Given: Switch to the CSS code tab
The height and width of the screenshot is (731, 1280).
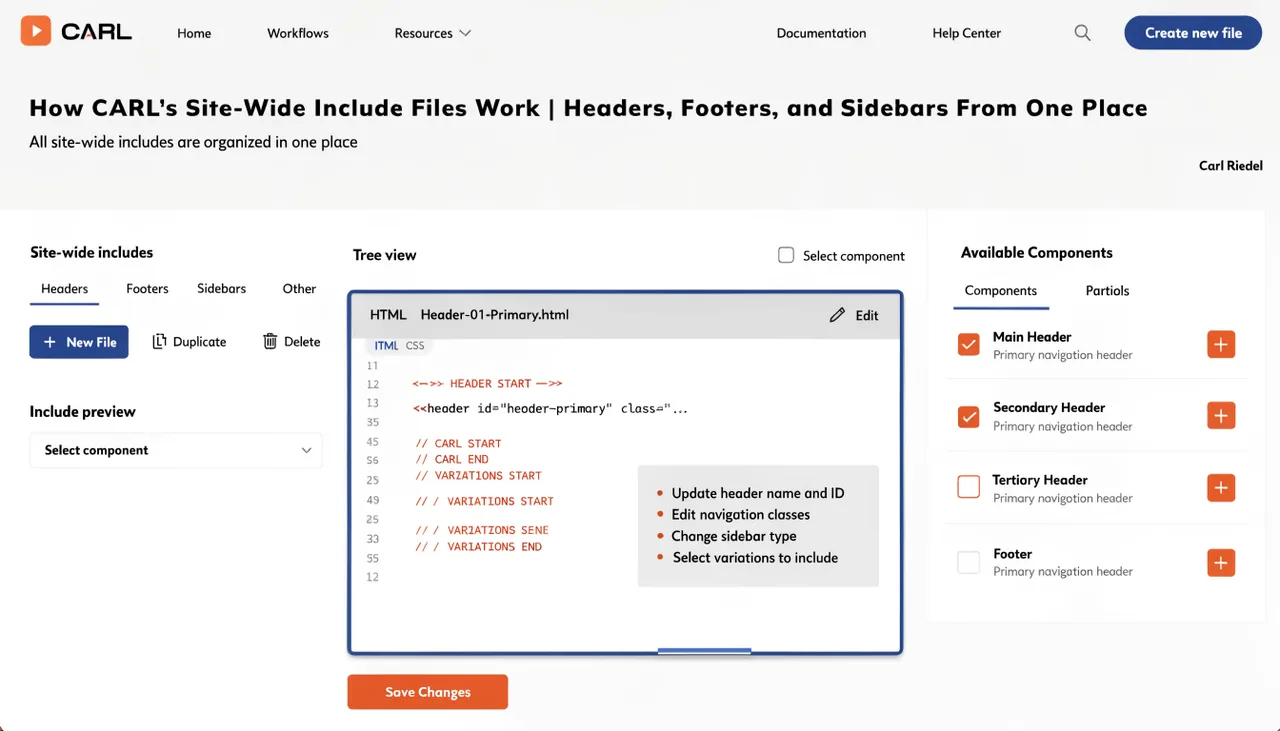Looking at the screenshot, I should pyautogui.click(x=415, y=346).
